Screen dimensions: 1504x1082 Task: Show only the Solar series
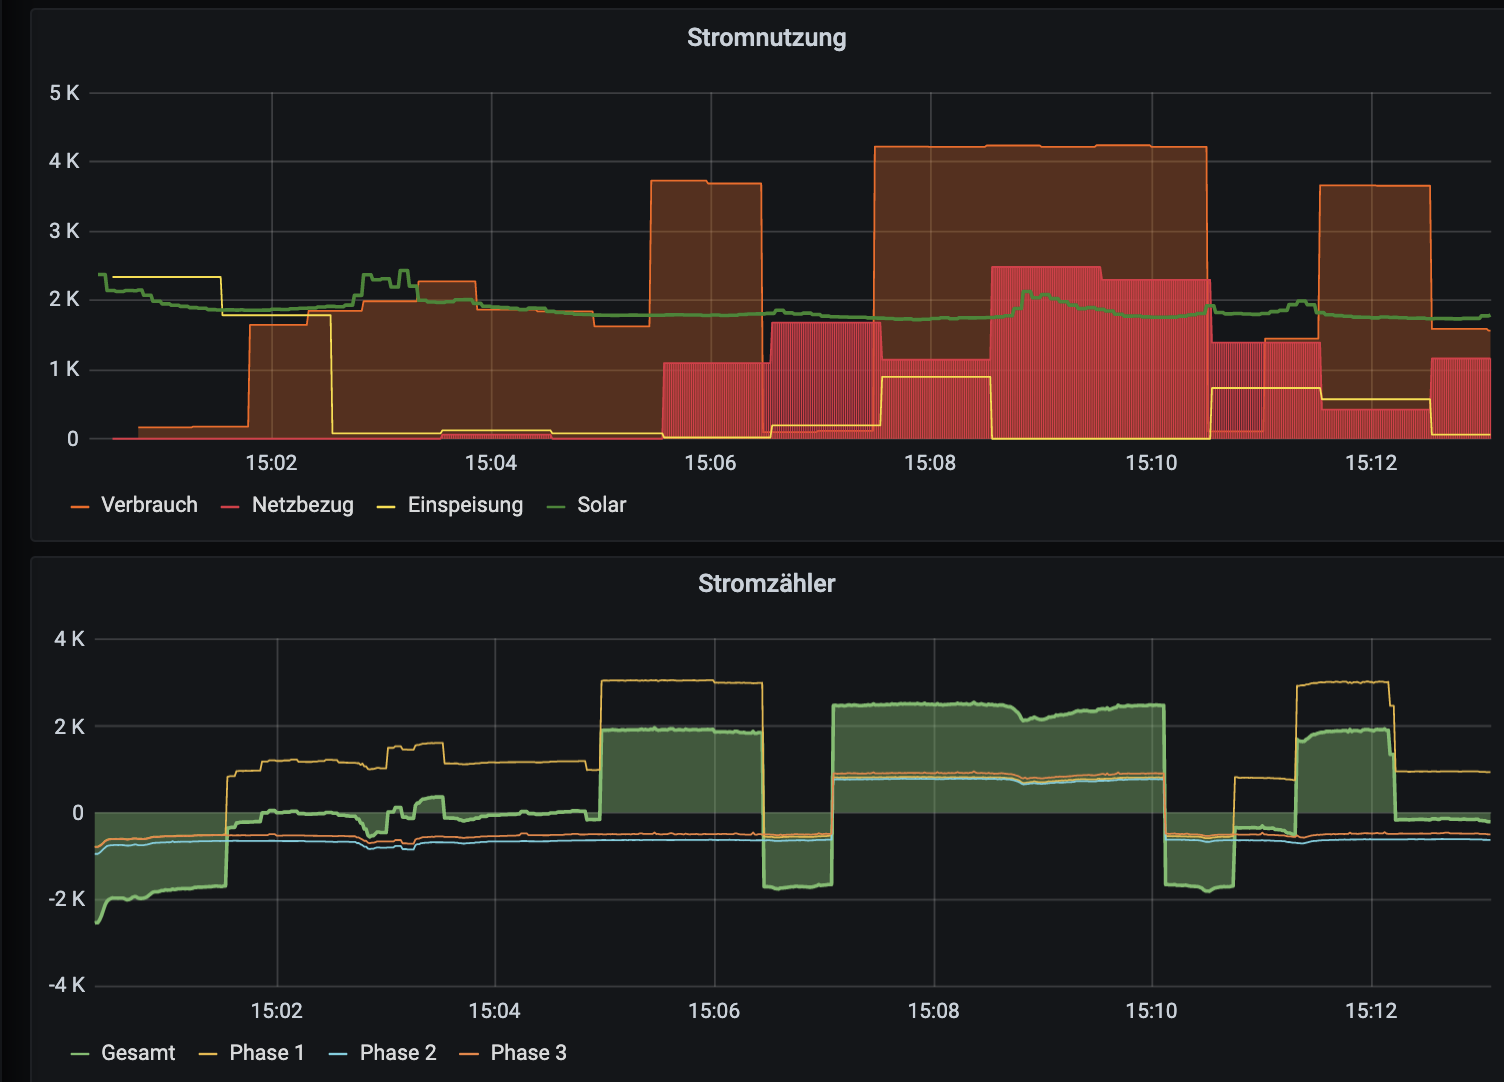(x=601, y=505)
